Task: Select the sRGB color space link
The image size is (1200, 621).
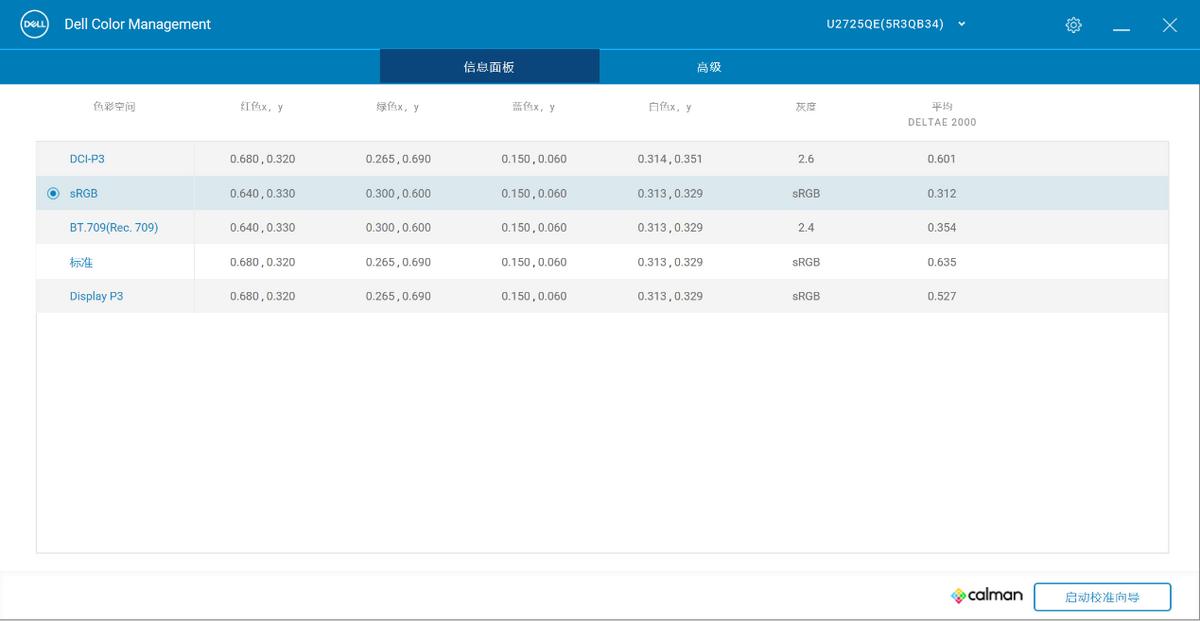Action: [x=84, y=193]
